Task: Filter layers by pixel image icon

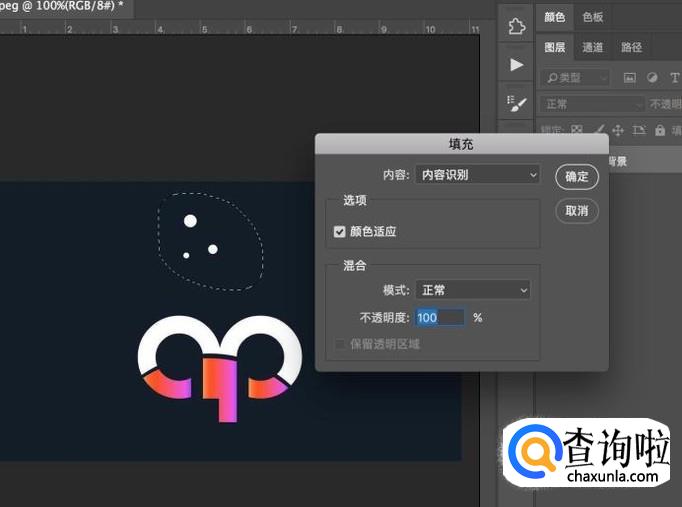Action: point(630,77)
